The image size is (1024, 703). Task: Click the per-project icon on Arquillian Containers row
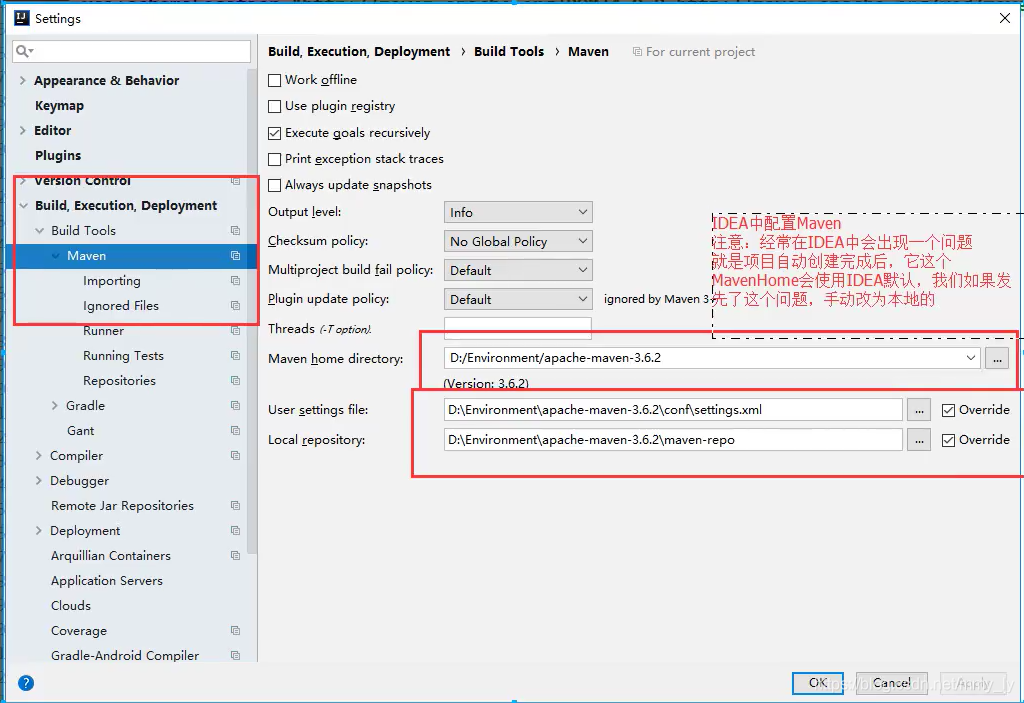[235, 555]
